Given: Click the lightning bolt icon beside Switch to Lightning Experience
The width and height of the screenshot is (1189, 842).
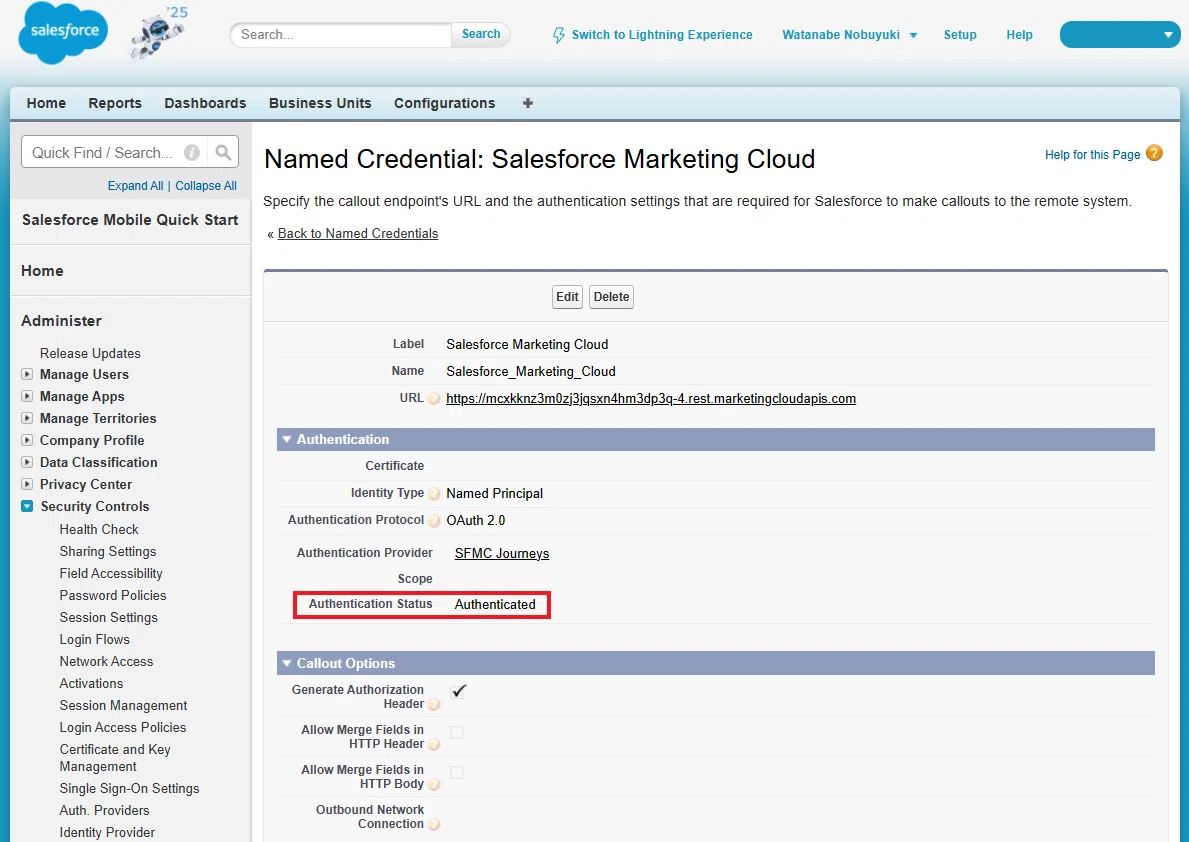Looking at the screenshot, I should [559, 35].
